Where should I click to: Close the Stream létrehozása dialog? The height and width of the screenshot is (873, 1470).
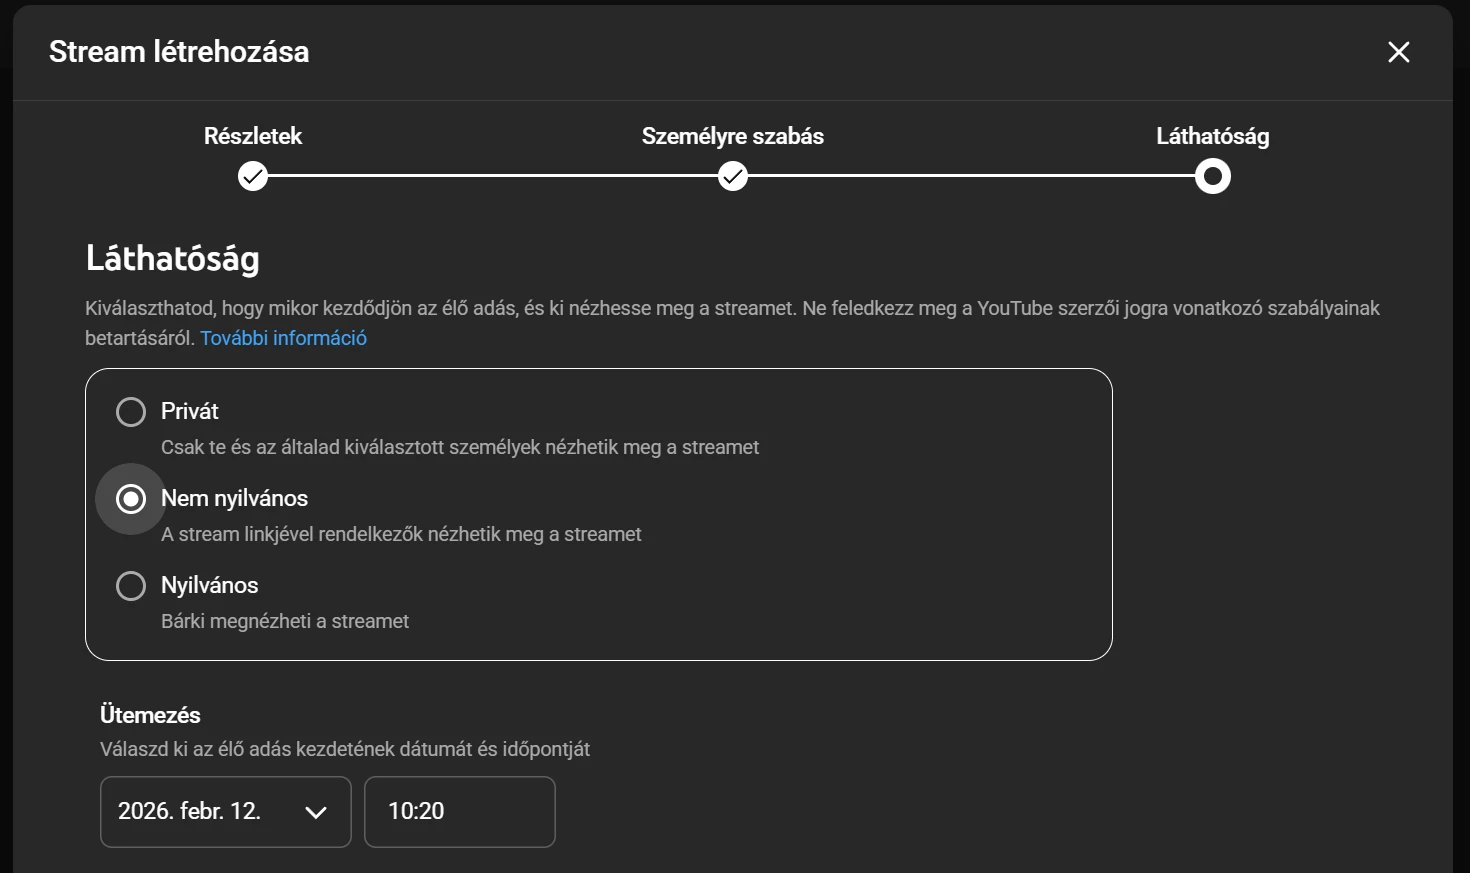1398,52
